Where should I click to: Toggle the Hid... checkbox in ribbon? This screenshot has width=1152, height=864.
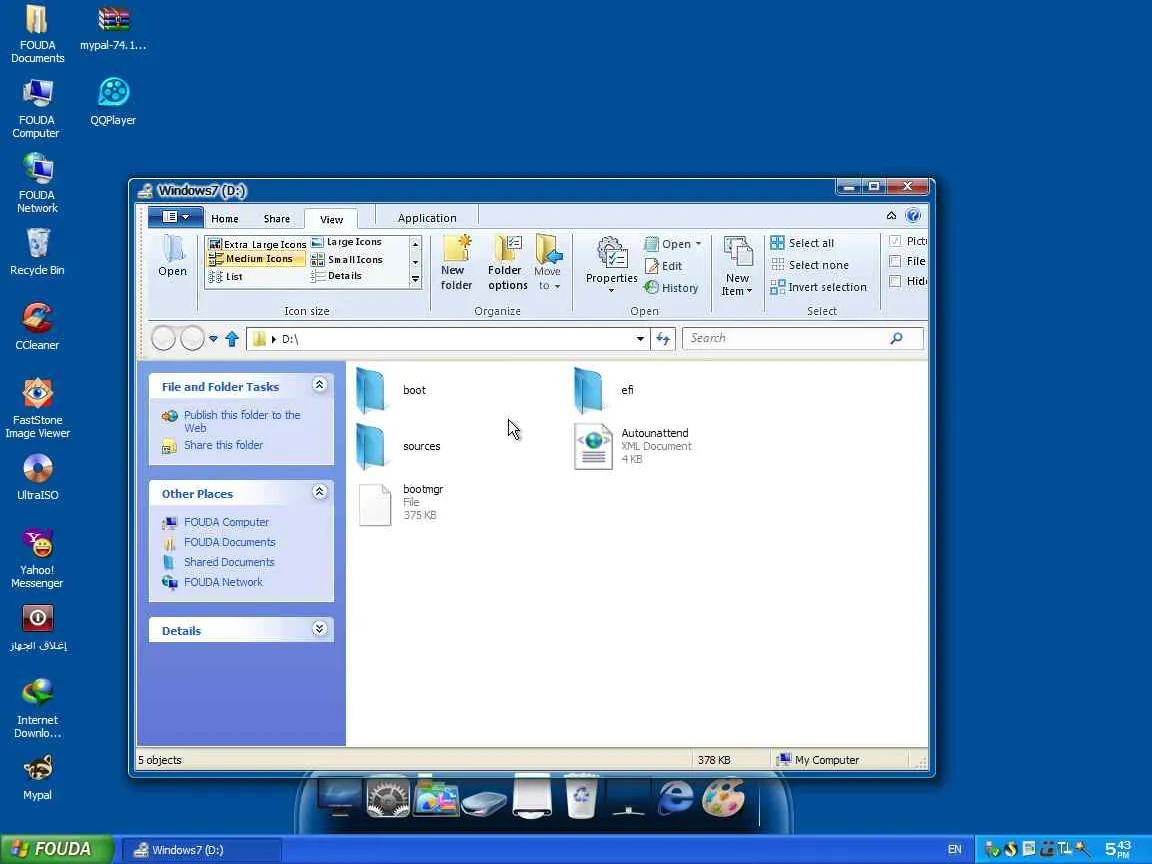[x=895, y=281]
